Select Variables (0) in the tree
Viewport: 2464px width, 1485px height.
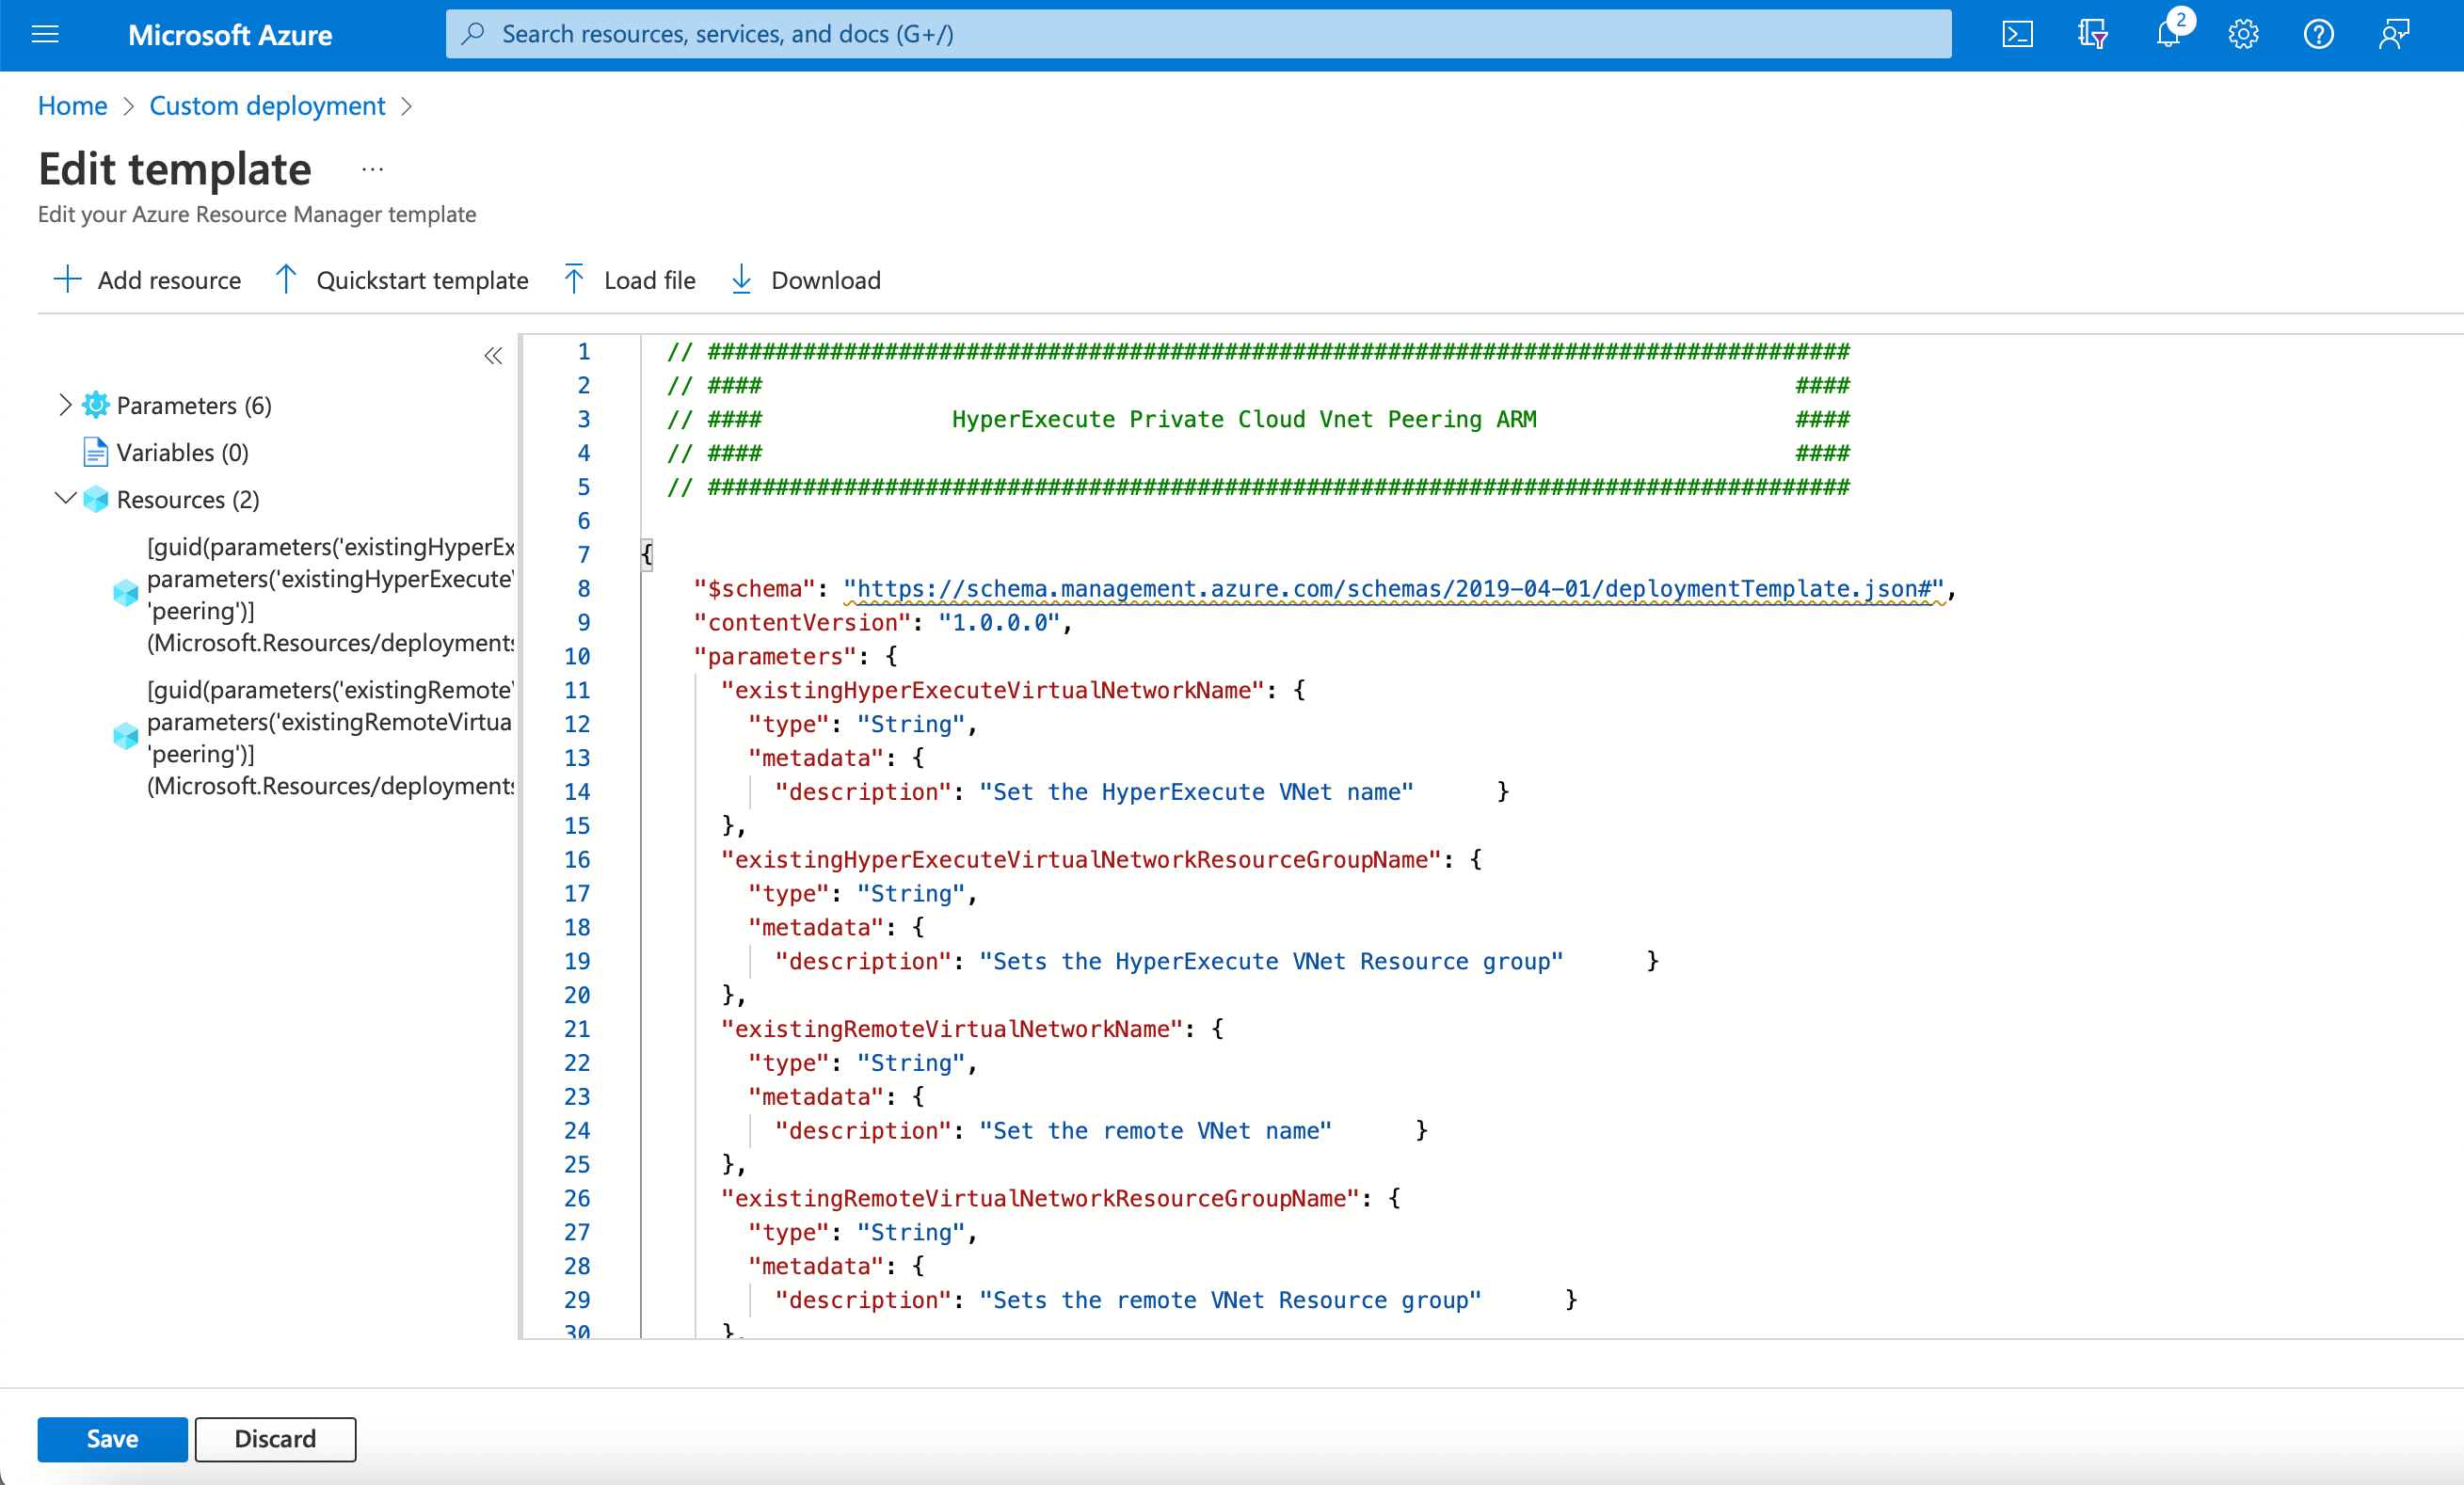coord(182,453)
